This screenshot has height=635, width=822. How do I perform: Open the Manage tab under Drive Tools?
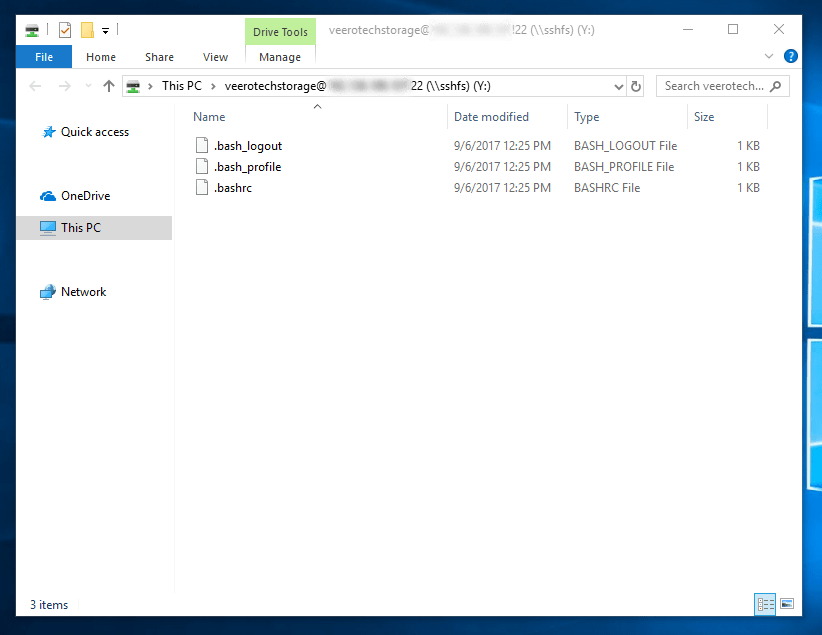[x=280, y=57]
